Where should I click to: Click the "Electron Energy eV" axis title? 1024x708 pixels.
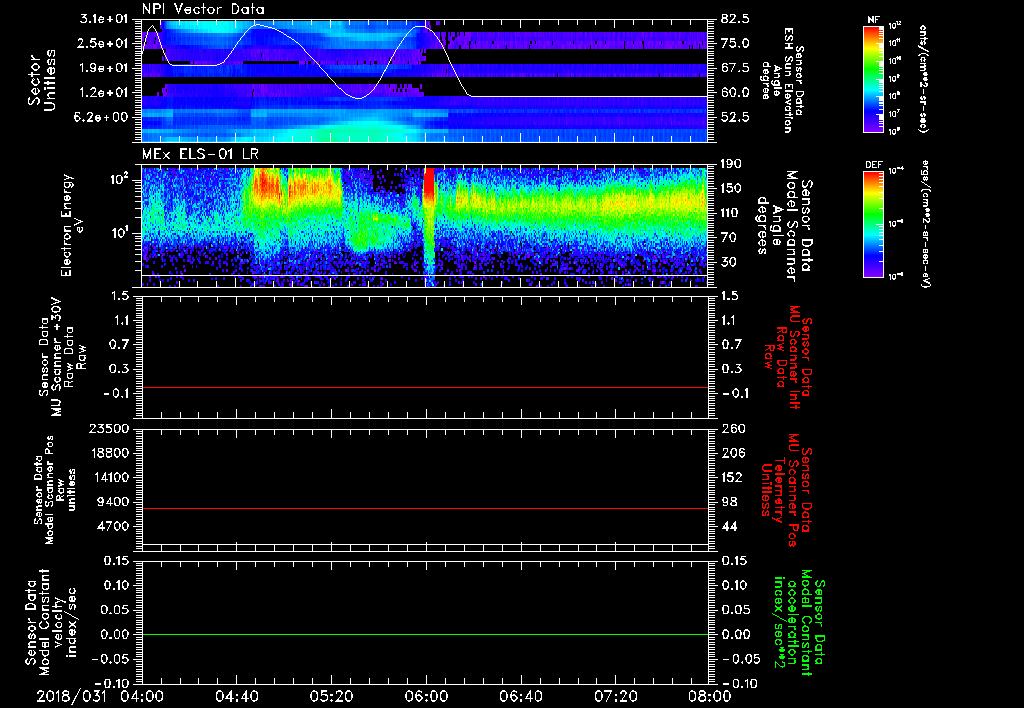click(74, 225)
